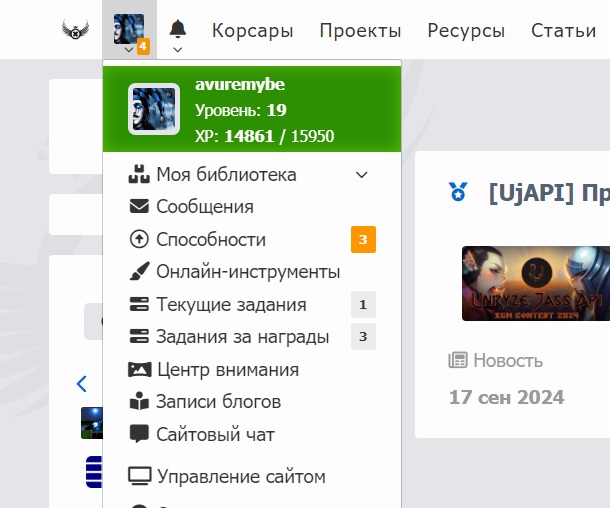This screenshot has height=508, width=610.
Task: Click the 3 counter beside Задания за награды
Action: [363, 336]
